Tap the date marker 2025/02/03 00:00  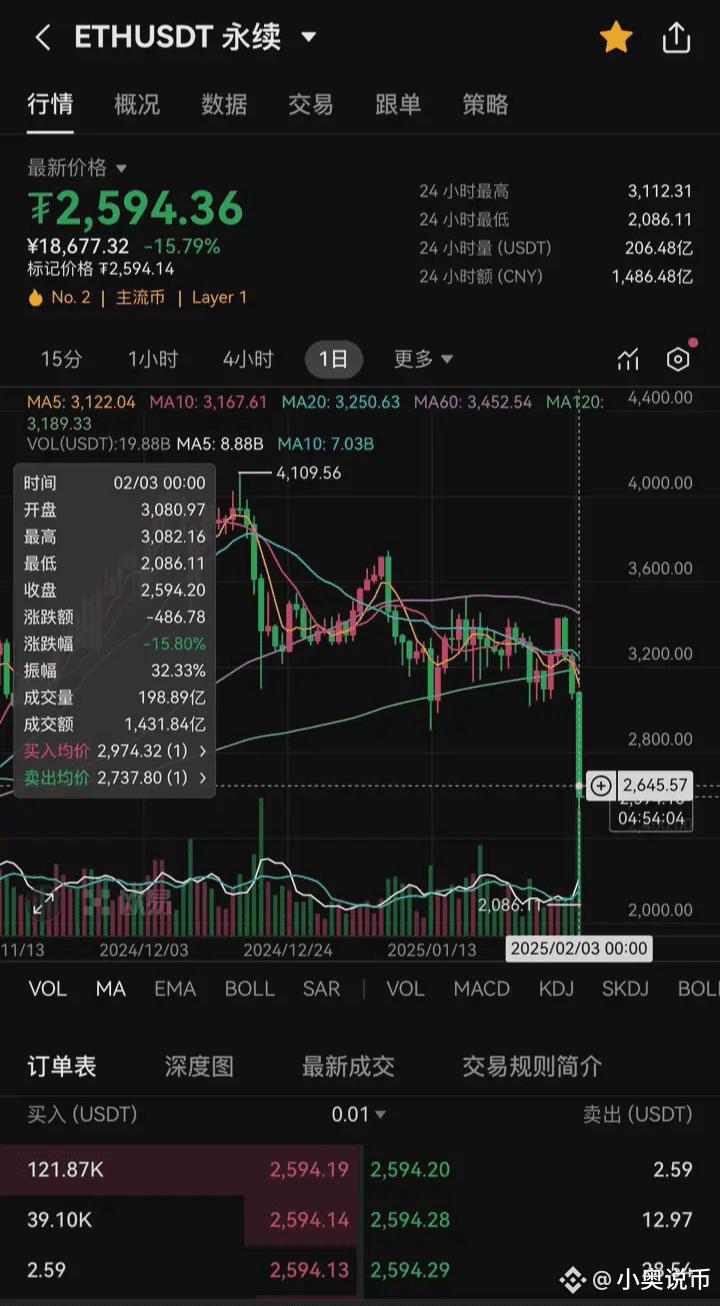click(x=579, y=948)
